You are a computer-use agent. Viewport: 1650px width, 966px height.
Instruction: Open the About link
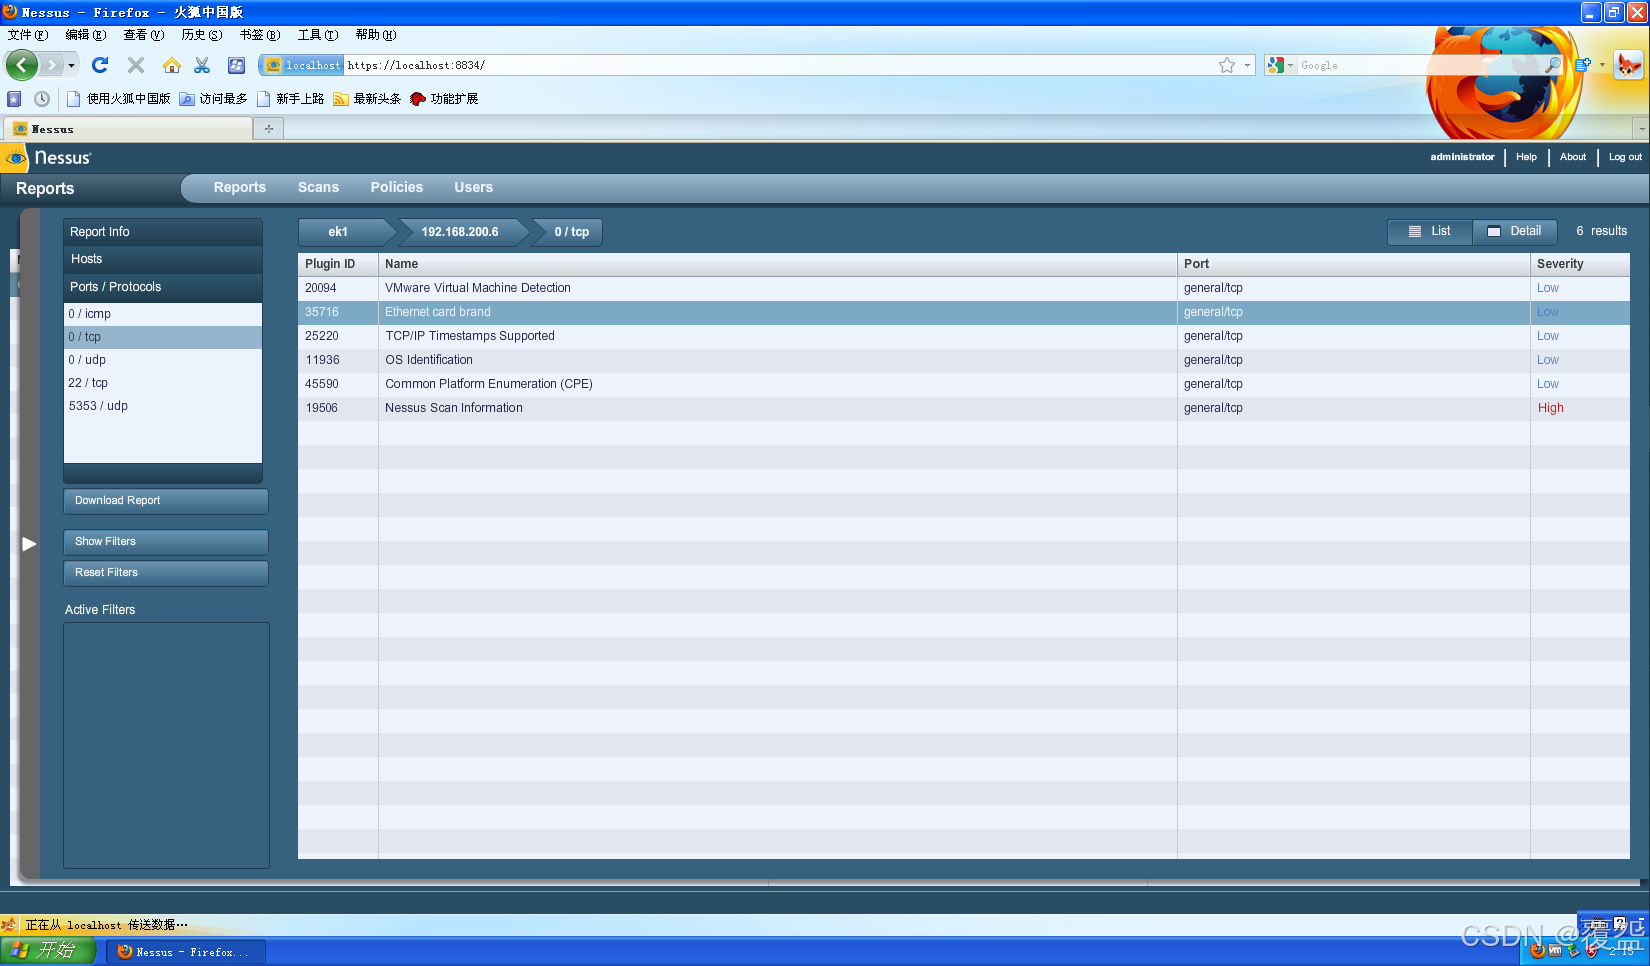point(1573,157)
